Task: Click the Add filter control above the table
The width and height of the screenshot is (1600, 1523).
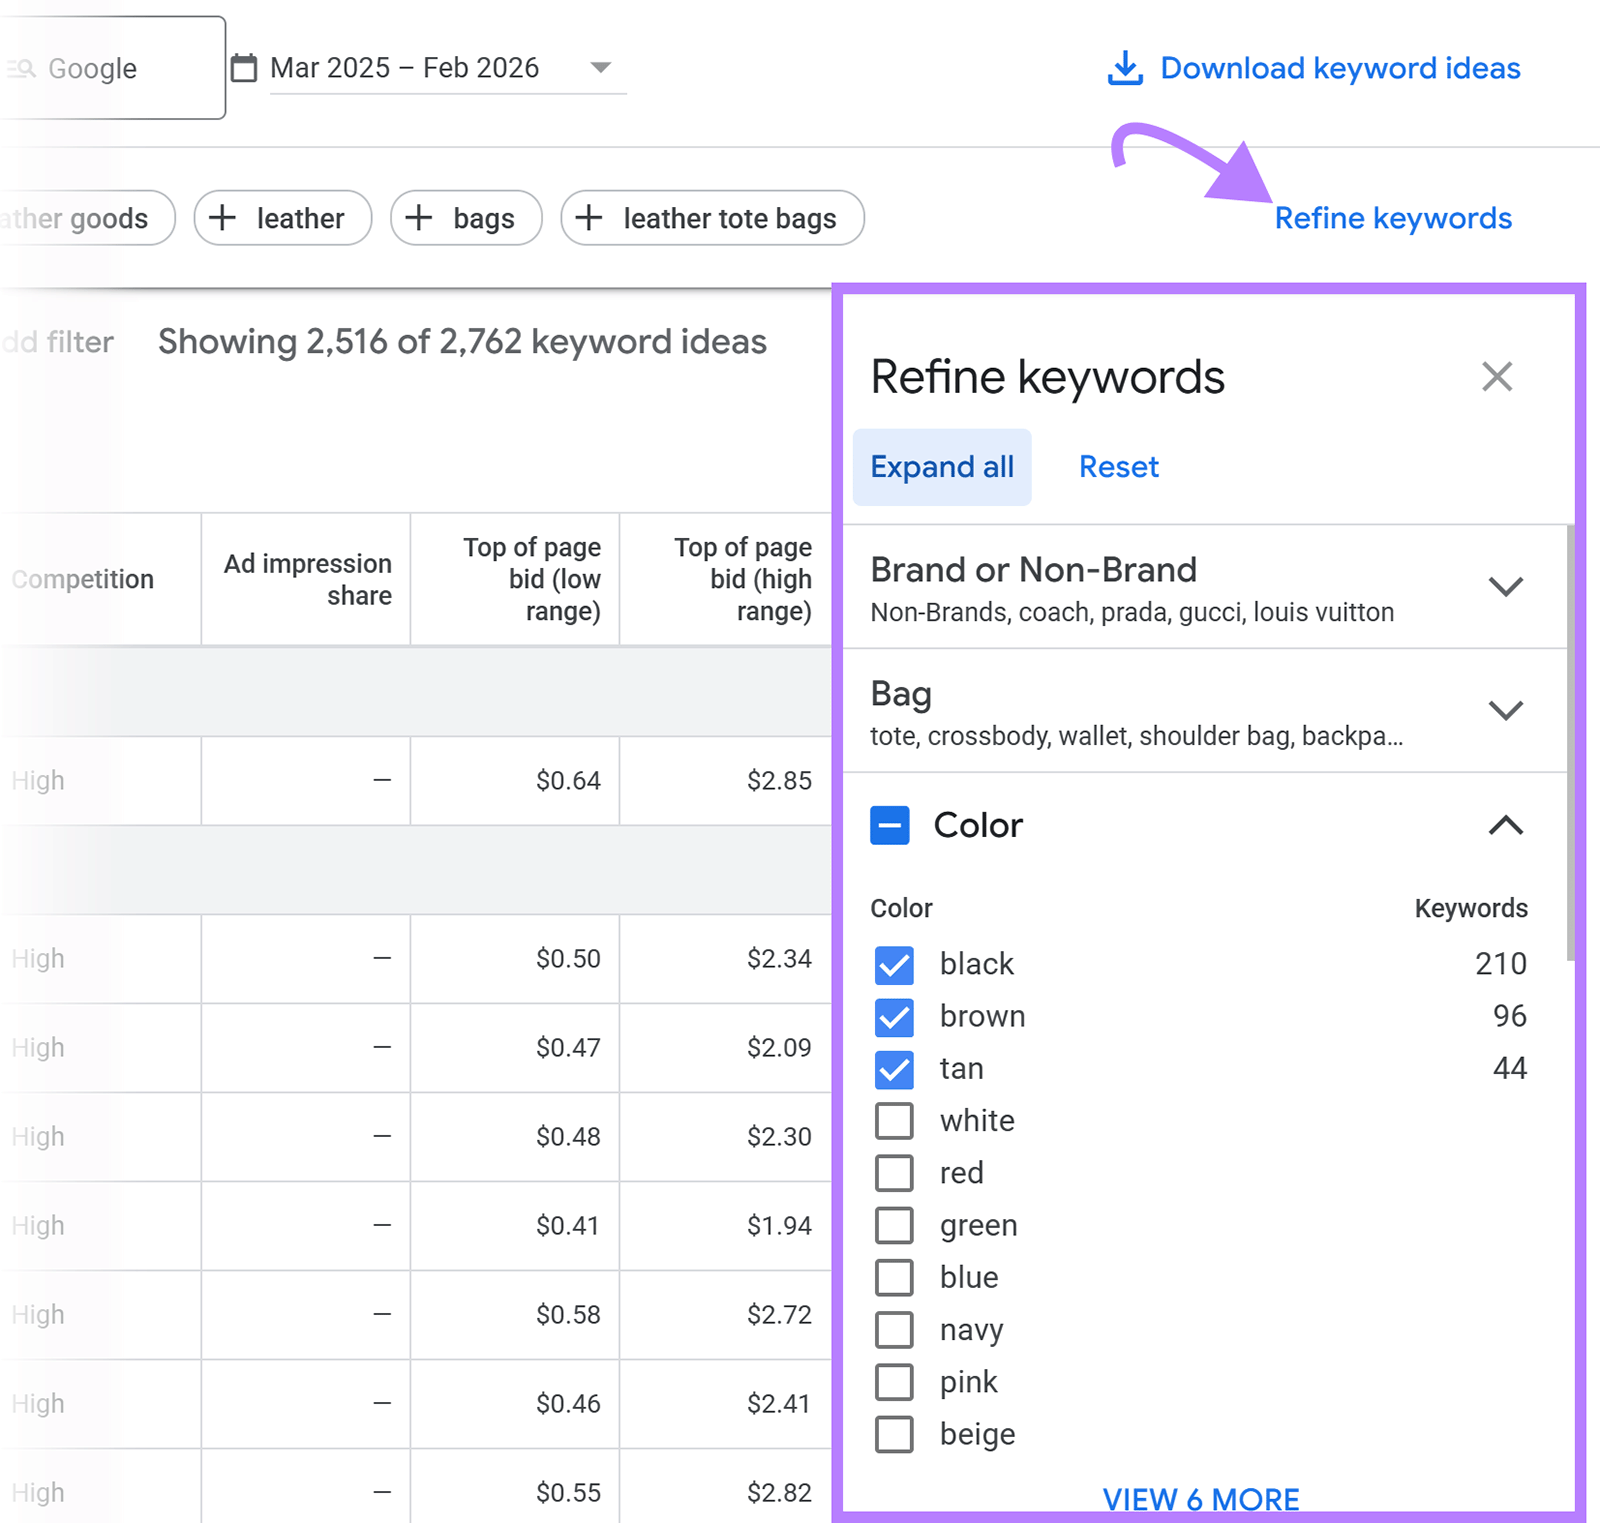Action: [56, 341]
